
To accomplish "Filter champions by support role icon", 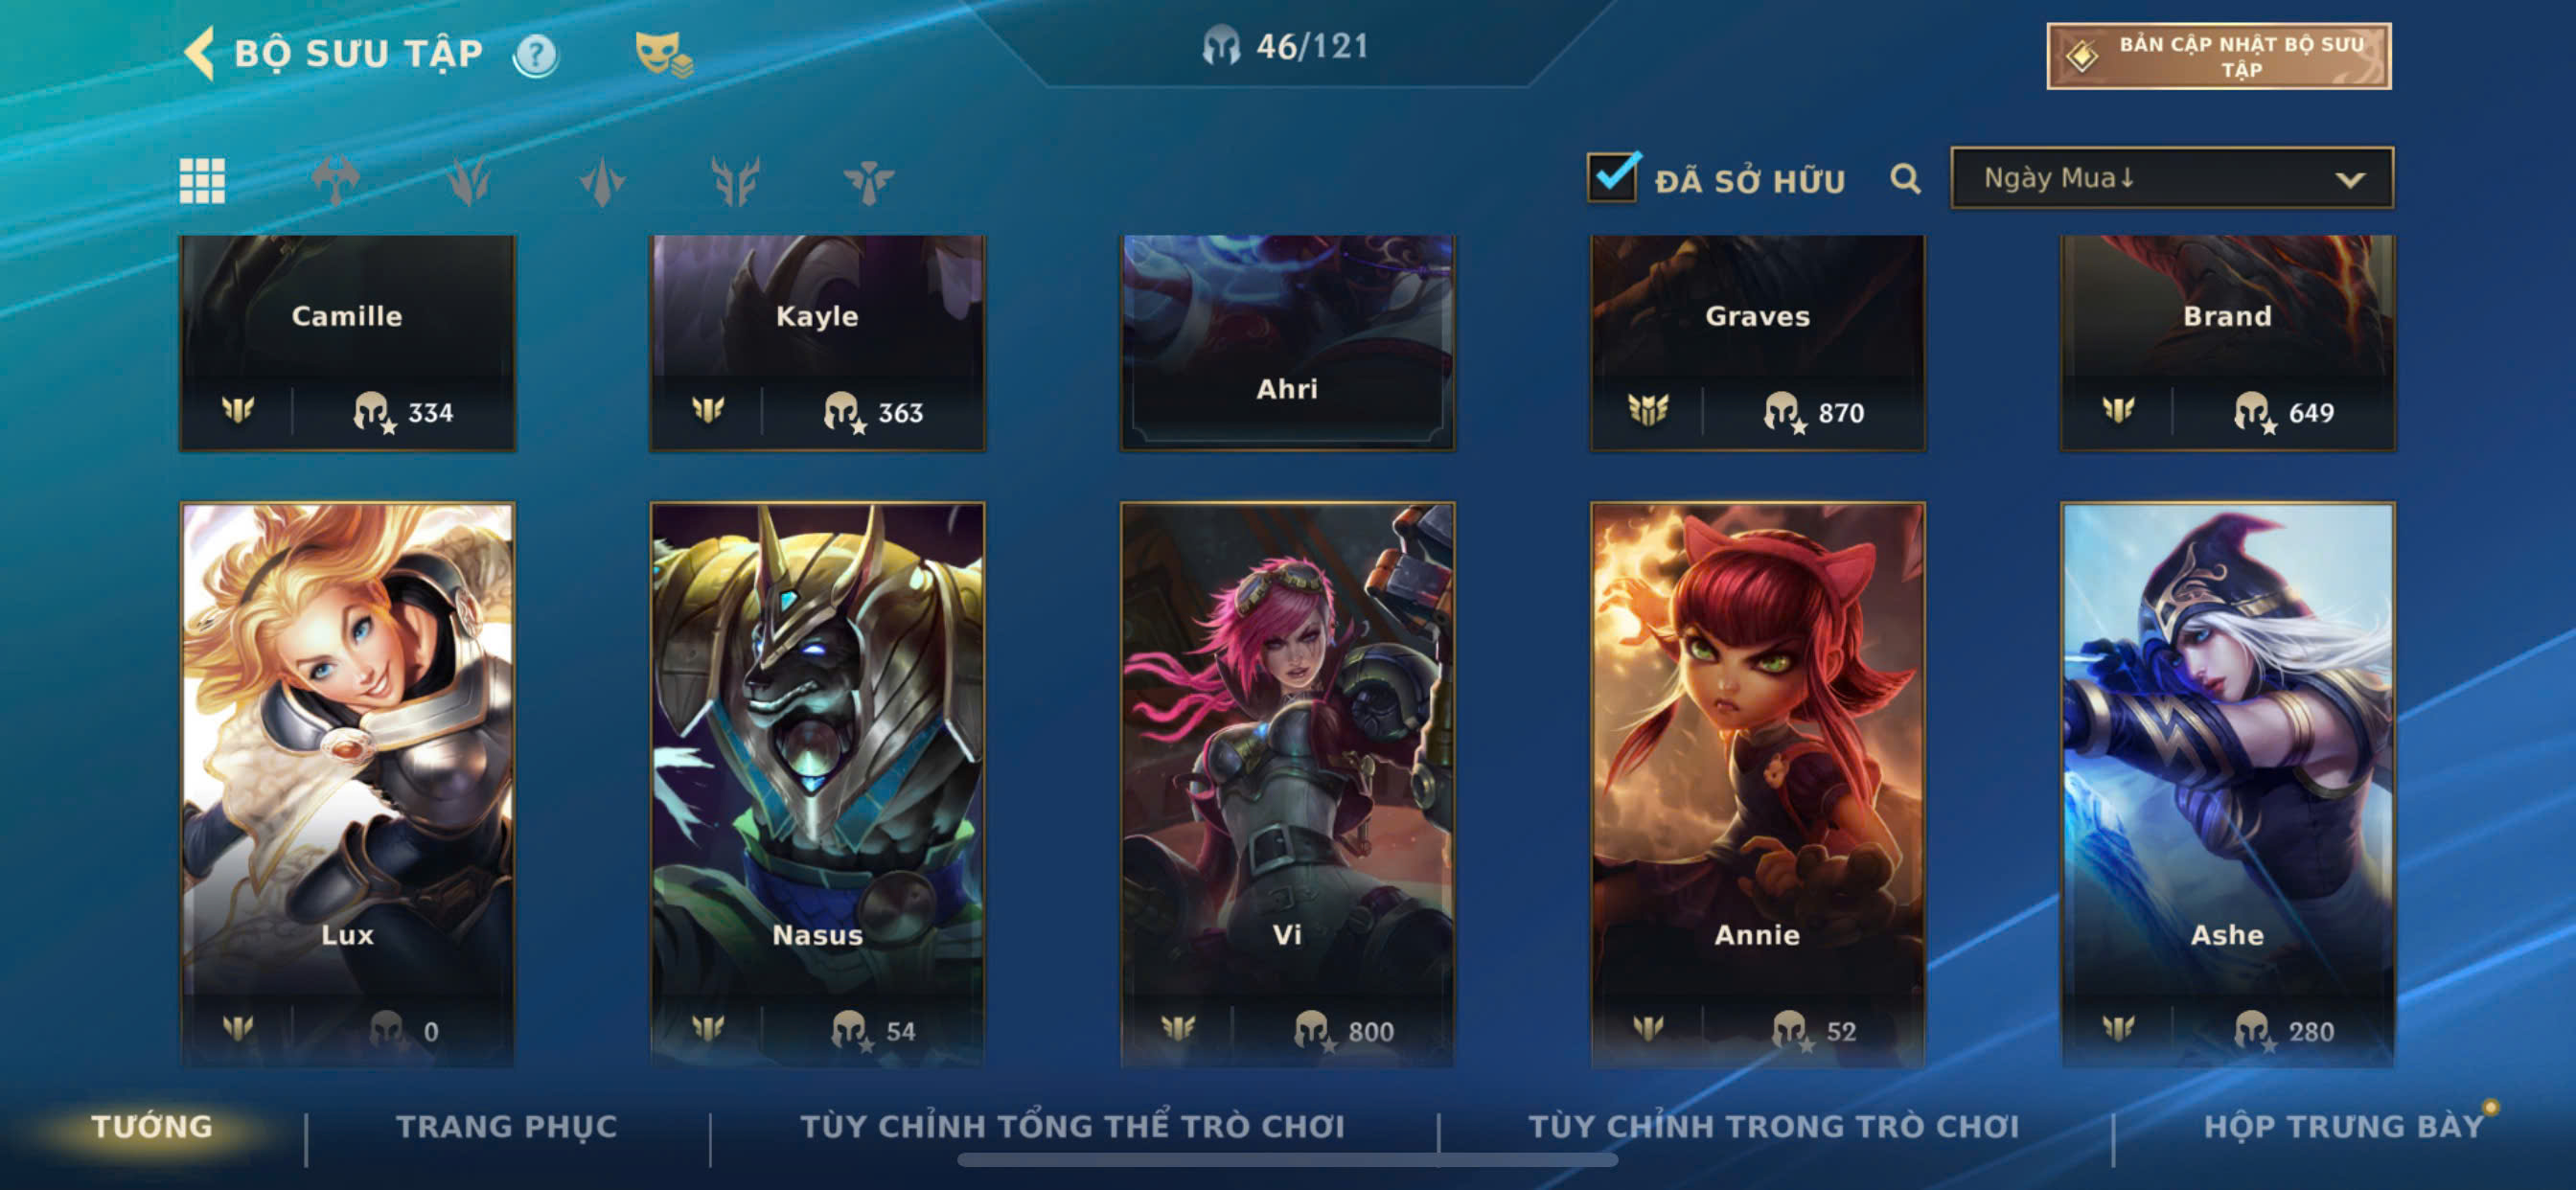I will (x=868, y=181).
